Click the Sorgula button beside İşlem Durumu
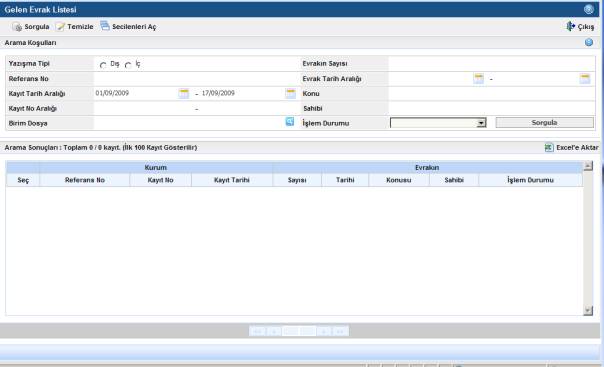604x367 pixels. (x=544, y=122)
